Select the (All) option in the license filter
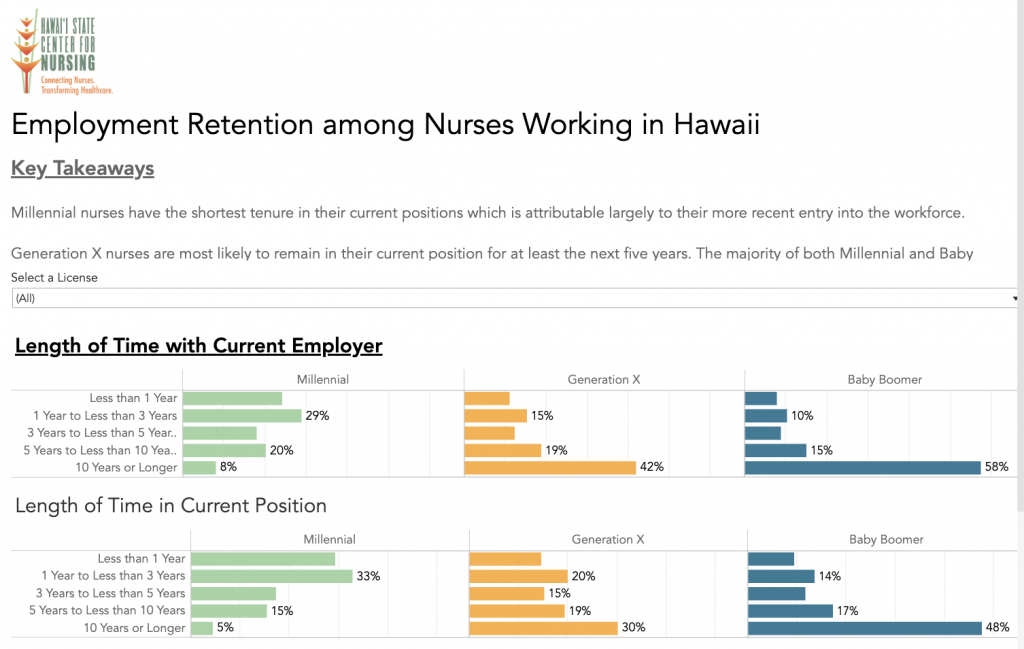 point(30,297)
